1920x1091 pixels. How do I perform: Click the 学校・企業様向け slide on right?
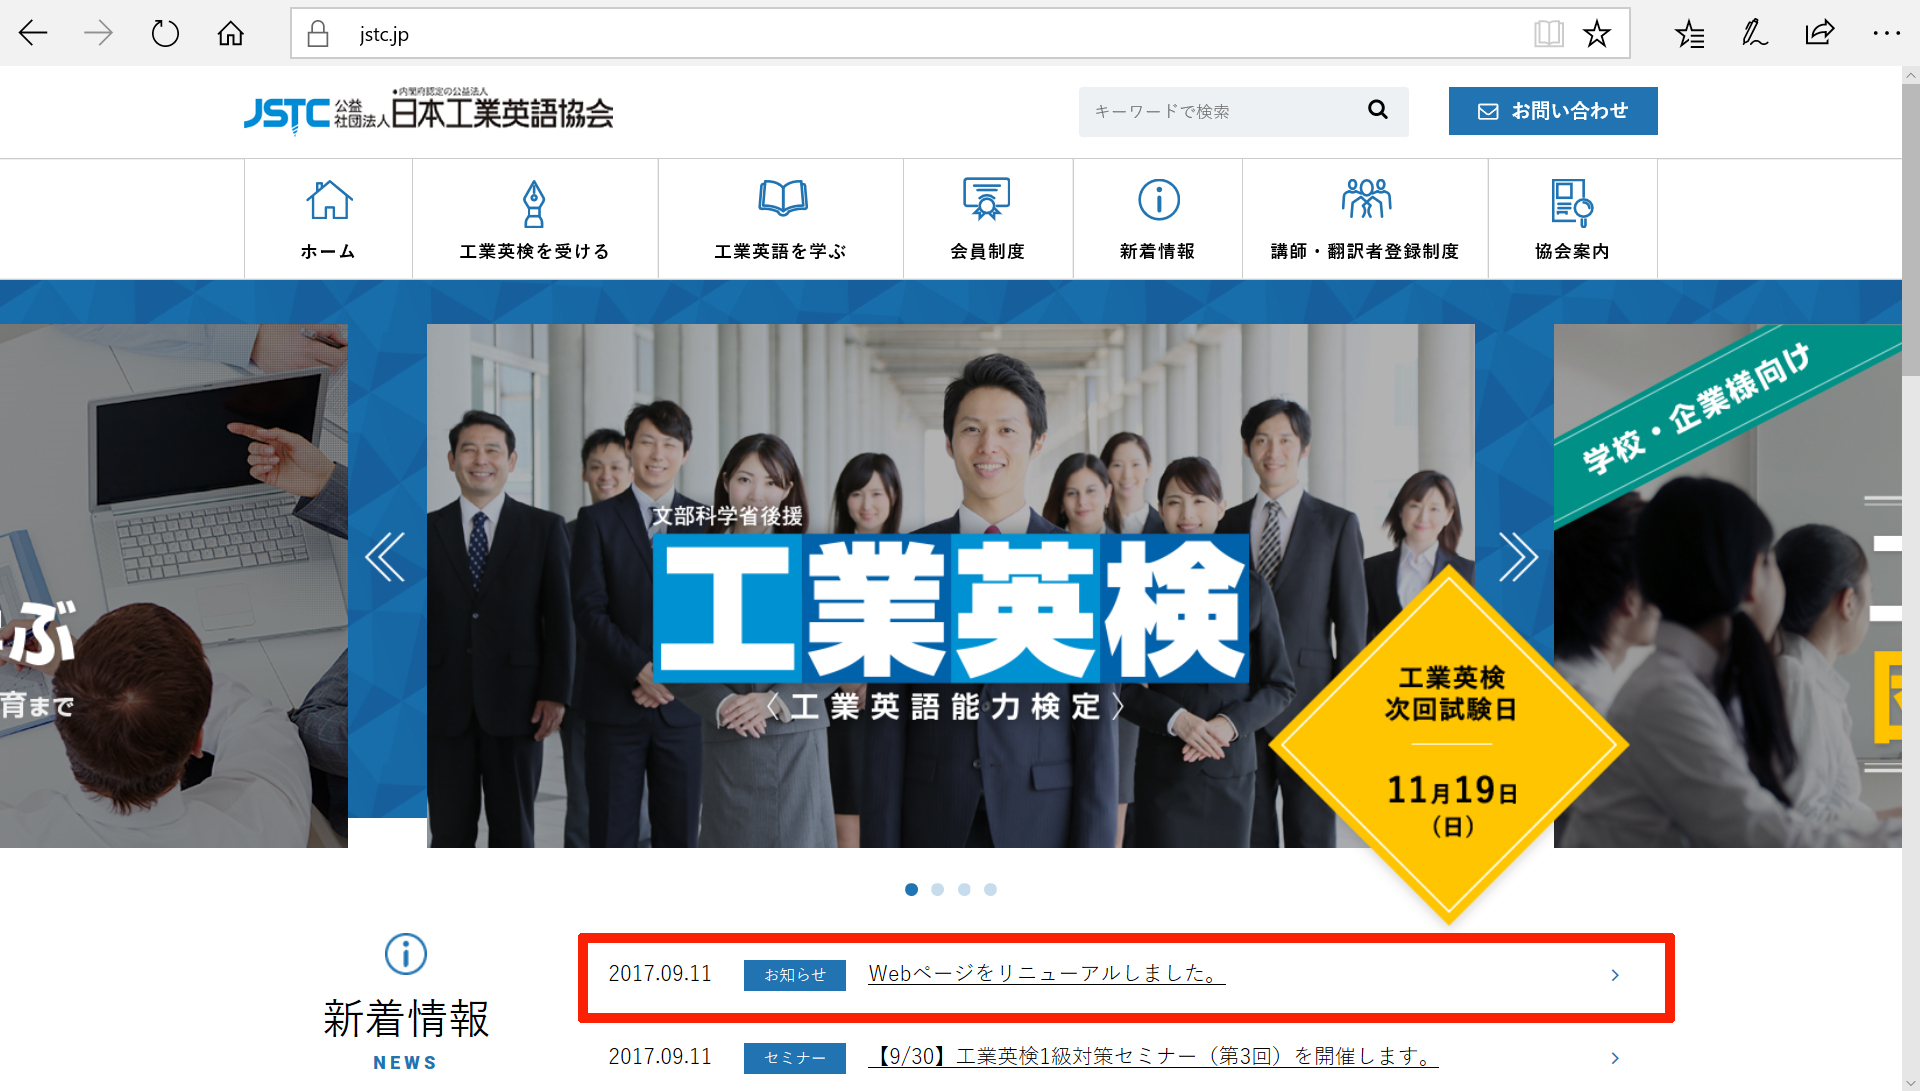1728,586
